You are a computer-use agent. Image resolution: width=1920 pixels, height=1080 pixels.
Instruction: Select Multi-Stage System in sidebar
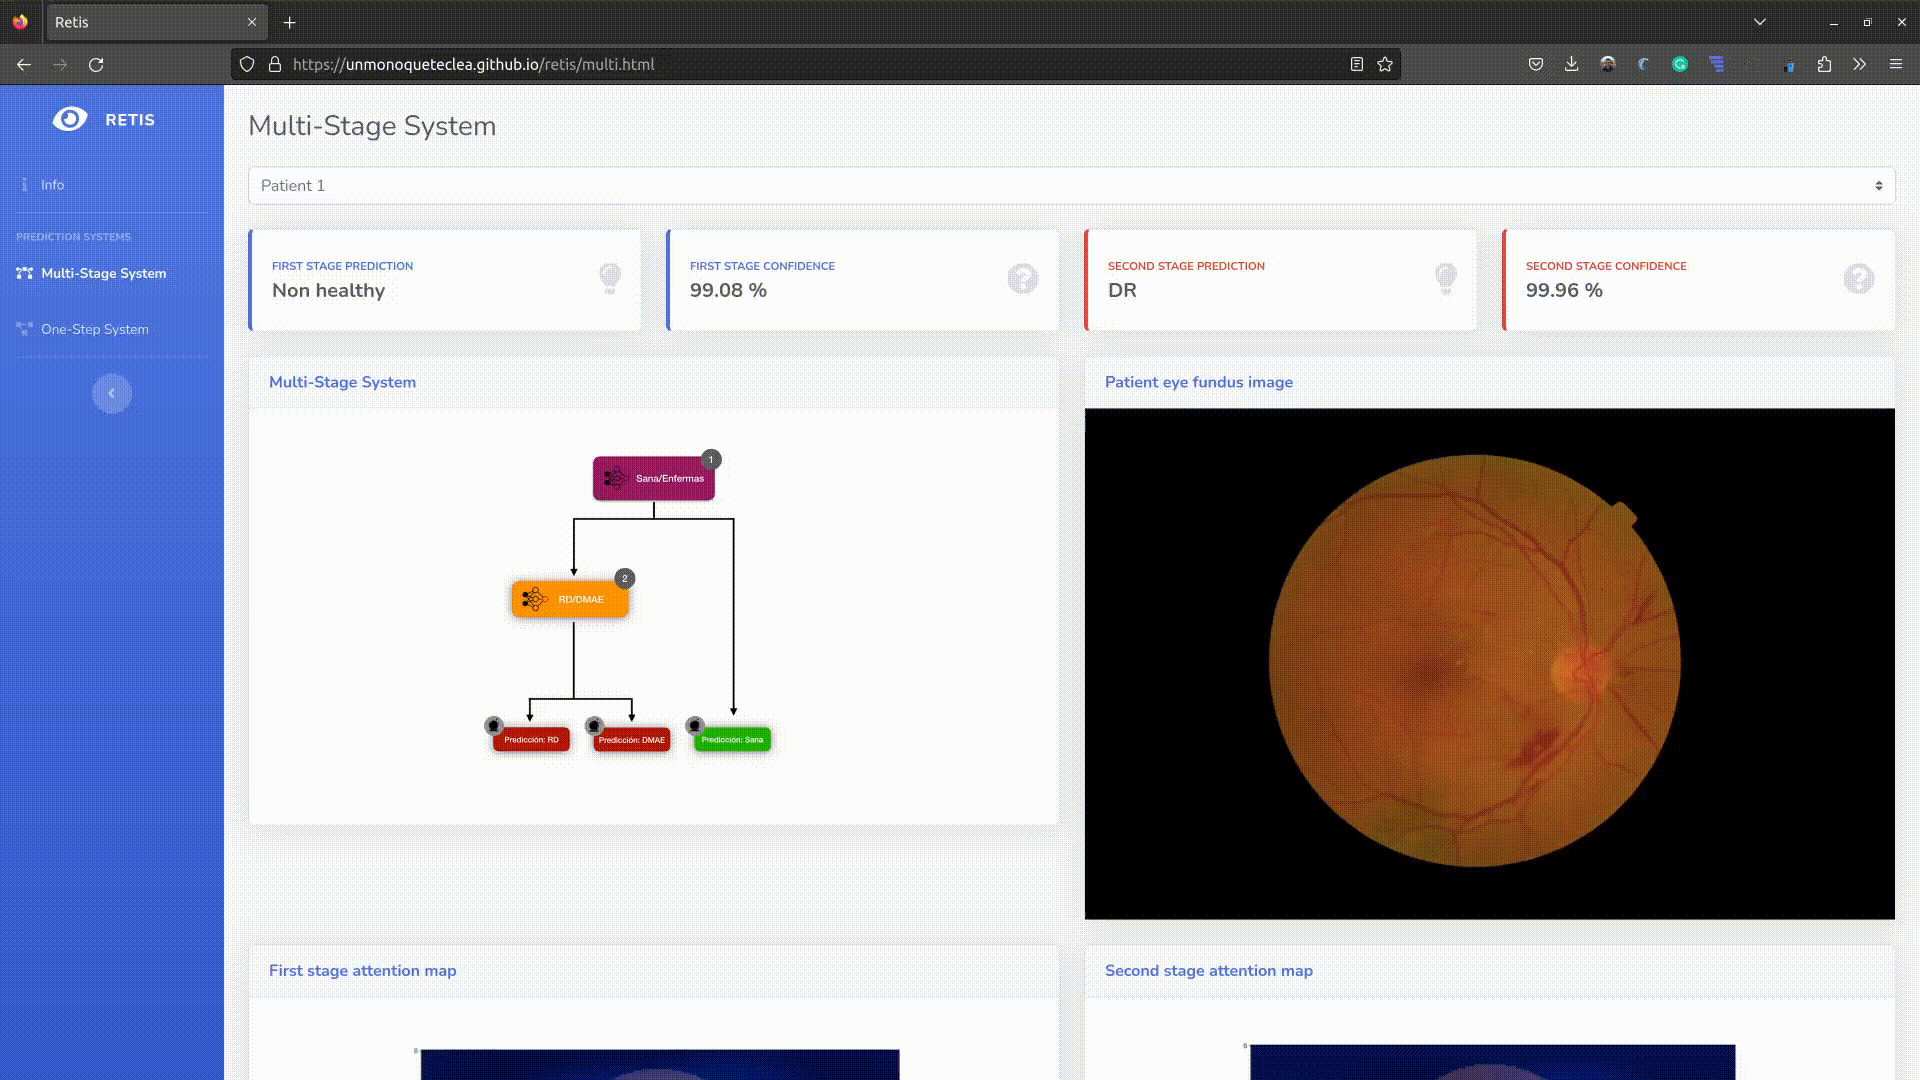103,273
